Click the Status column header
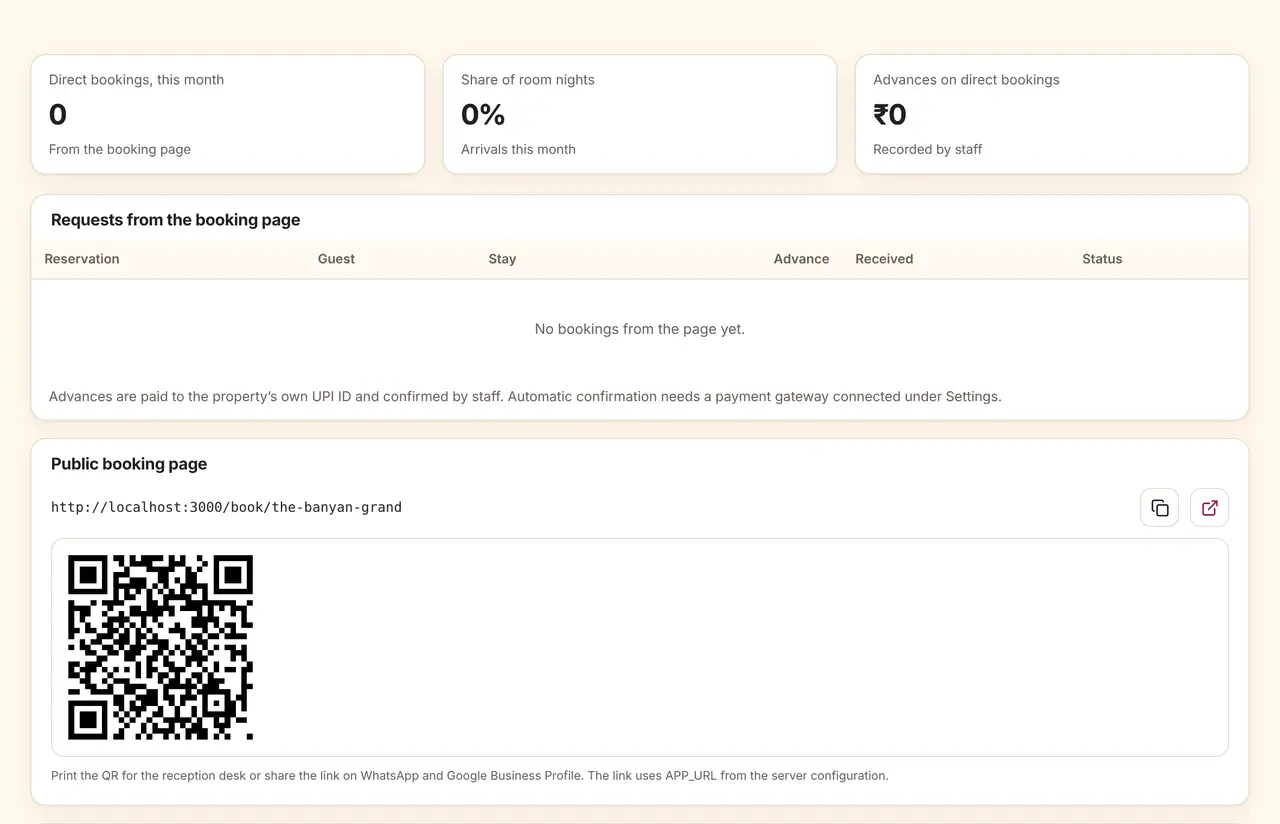The height and width of the screenshot is (824, 1280). pyautogui.click(x=1102, y=259)
